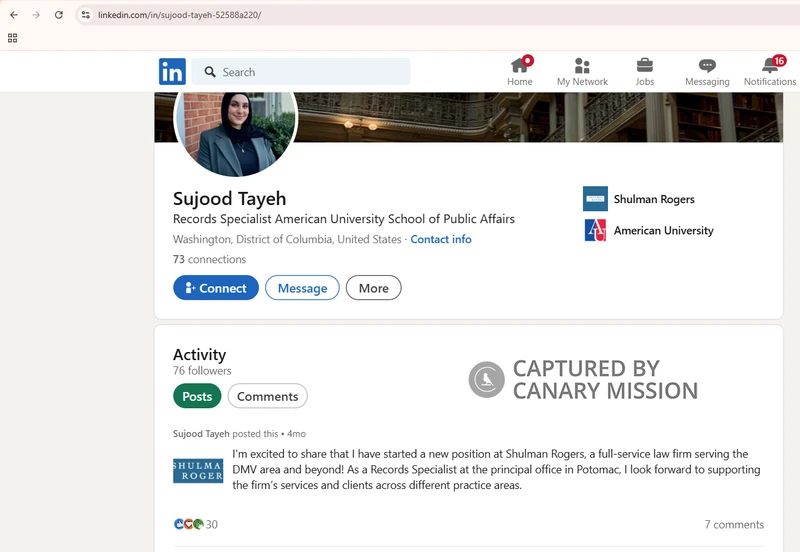Click the apps grid icon in bookmarks bar

(x=13, y=38)
